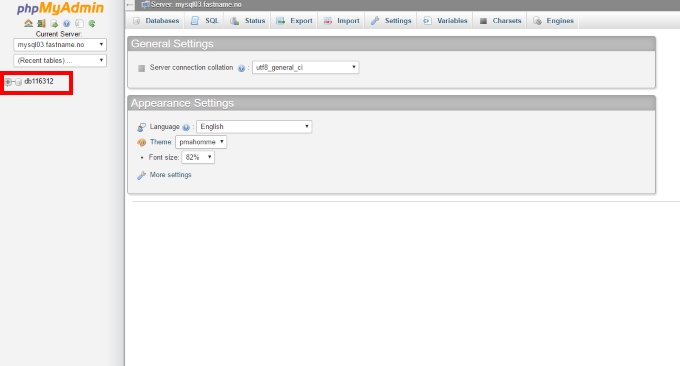Switch to the Databases tab
This screenshot has height=366, width=680.
(x=156, y=21)
